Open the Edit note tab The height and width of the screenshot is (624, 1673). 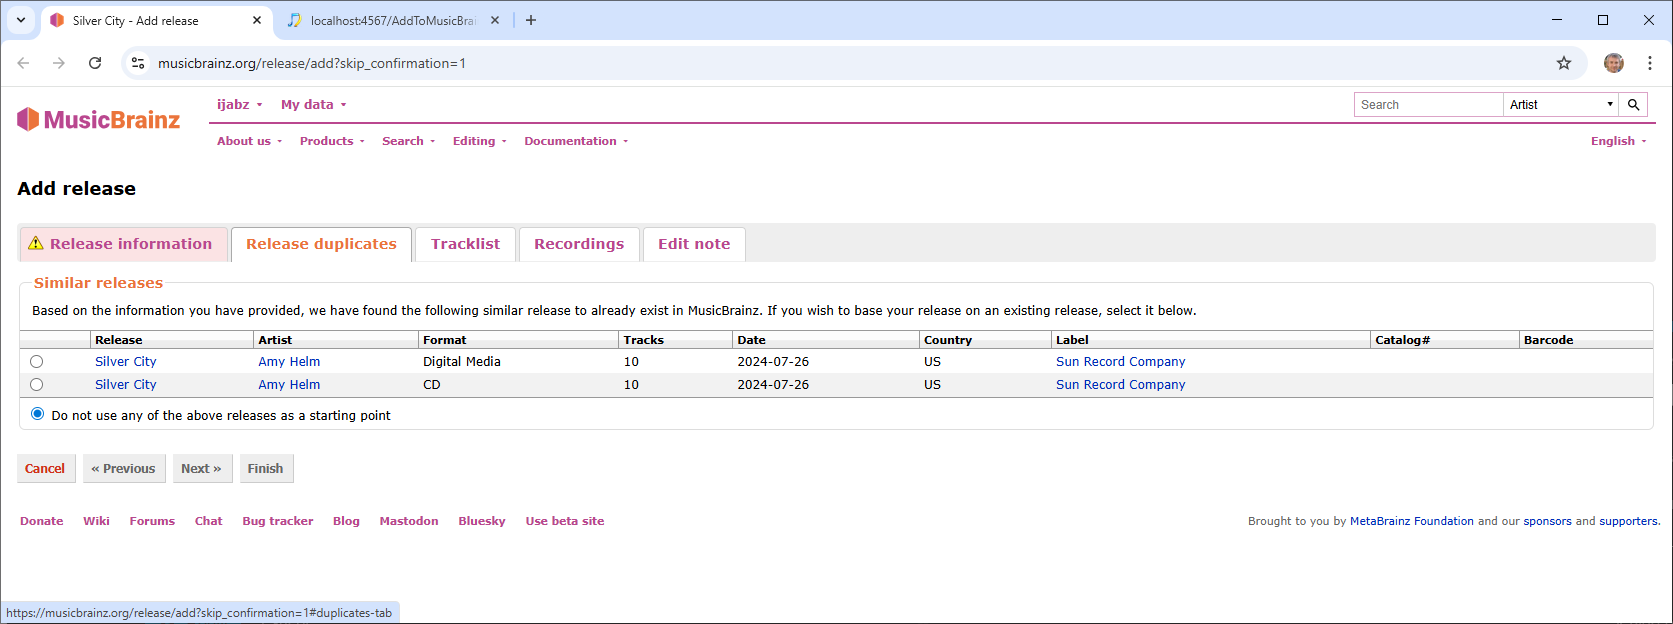click(693, 244)
